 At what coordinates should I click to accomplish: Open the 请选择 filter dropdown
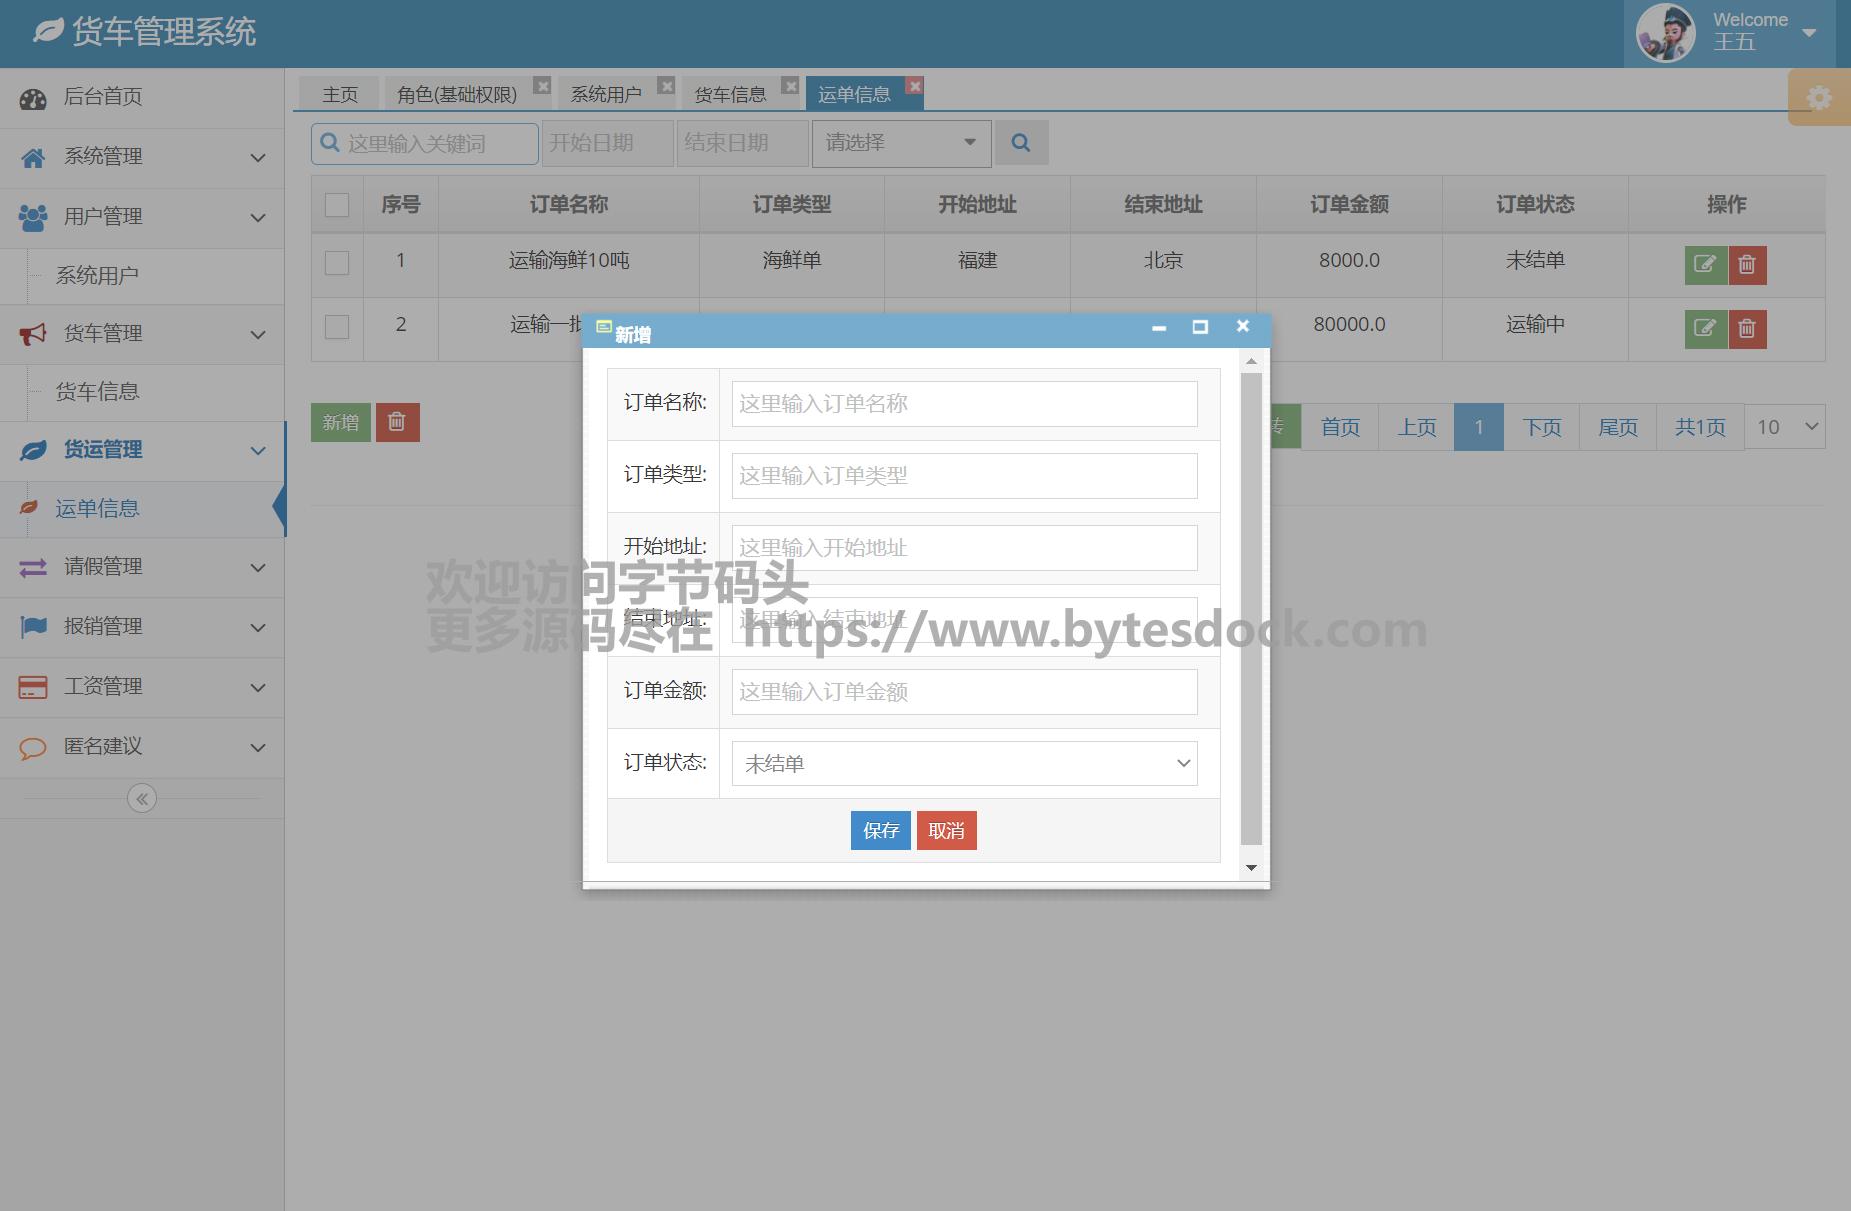point(900,143)
